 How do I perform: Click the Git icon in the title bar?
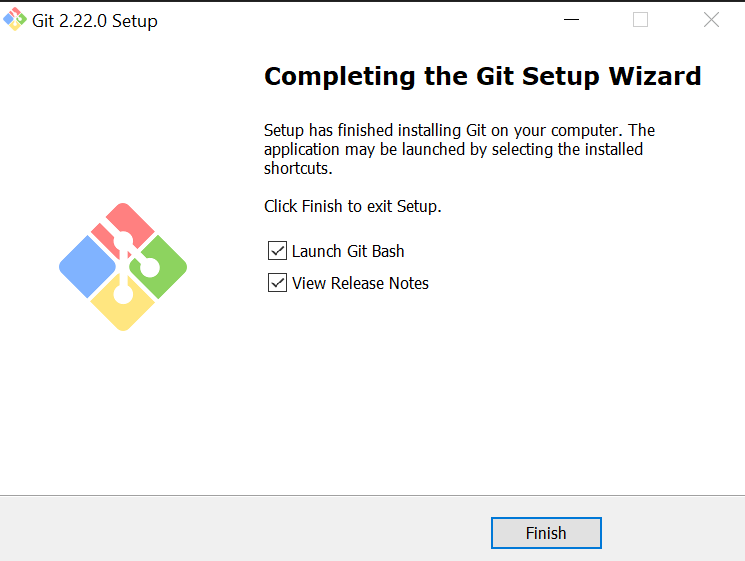pyautogui.click(x=15, y=19)
